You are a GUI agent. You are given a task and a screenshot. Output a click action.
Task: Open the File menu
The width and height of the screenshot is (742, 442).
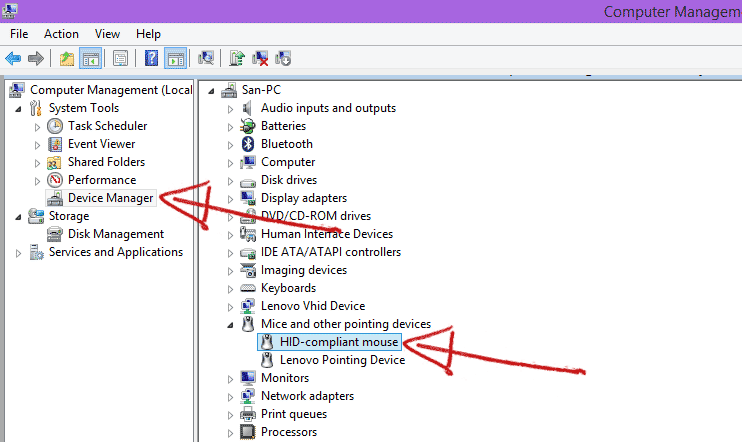click(x=19, y=34)
